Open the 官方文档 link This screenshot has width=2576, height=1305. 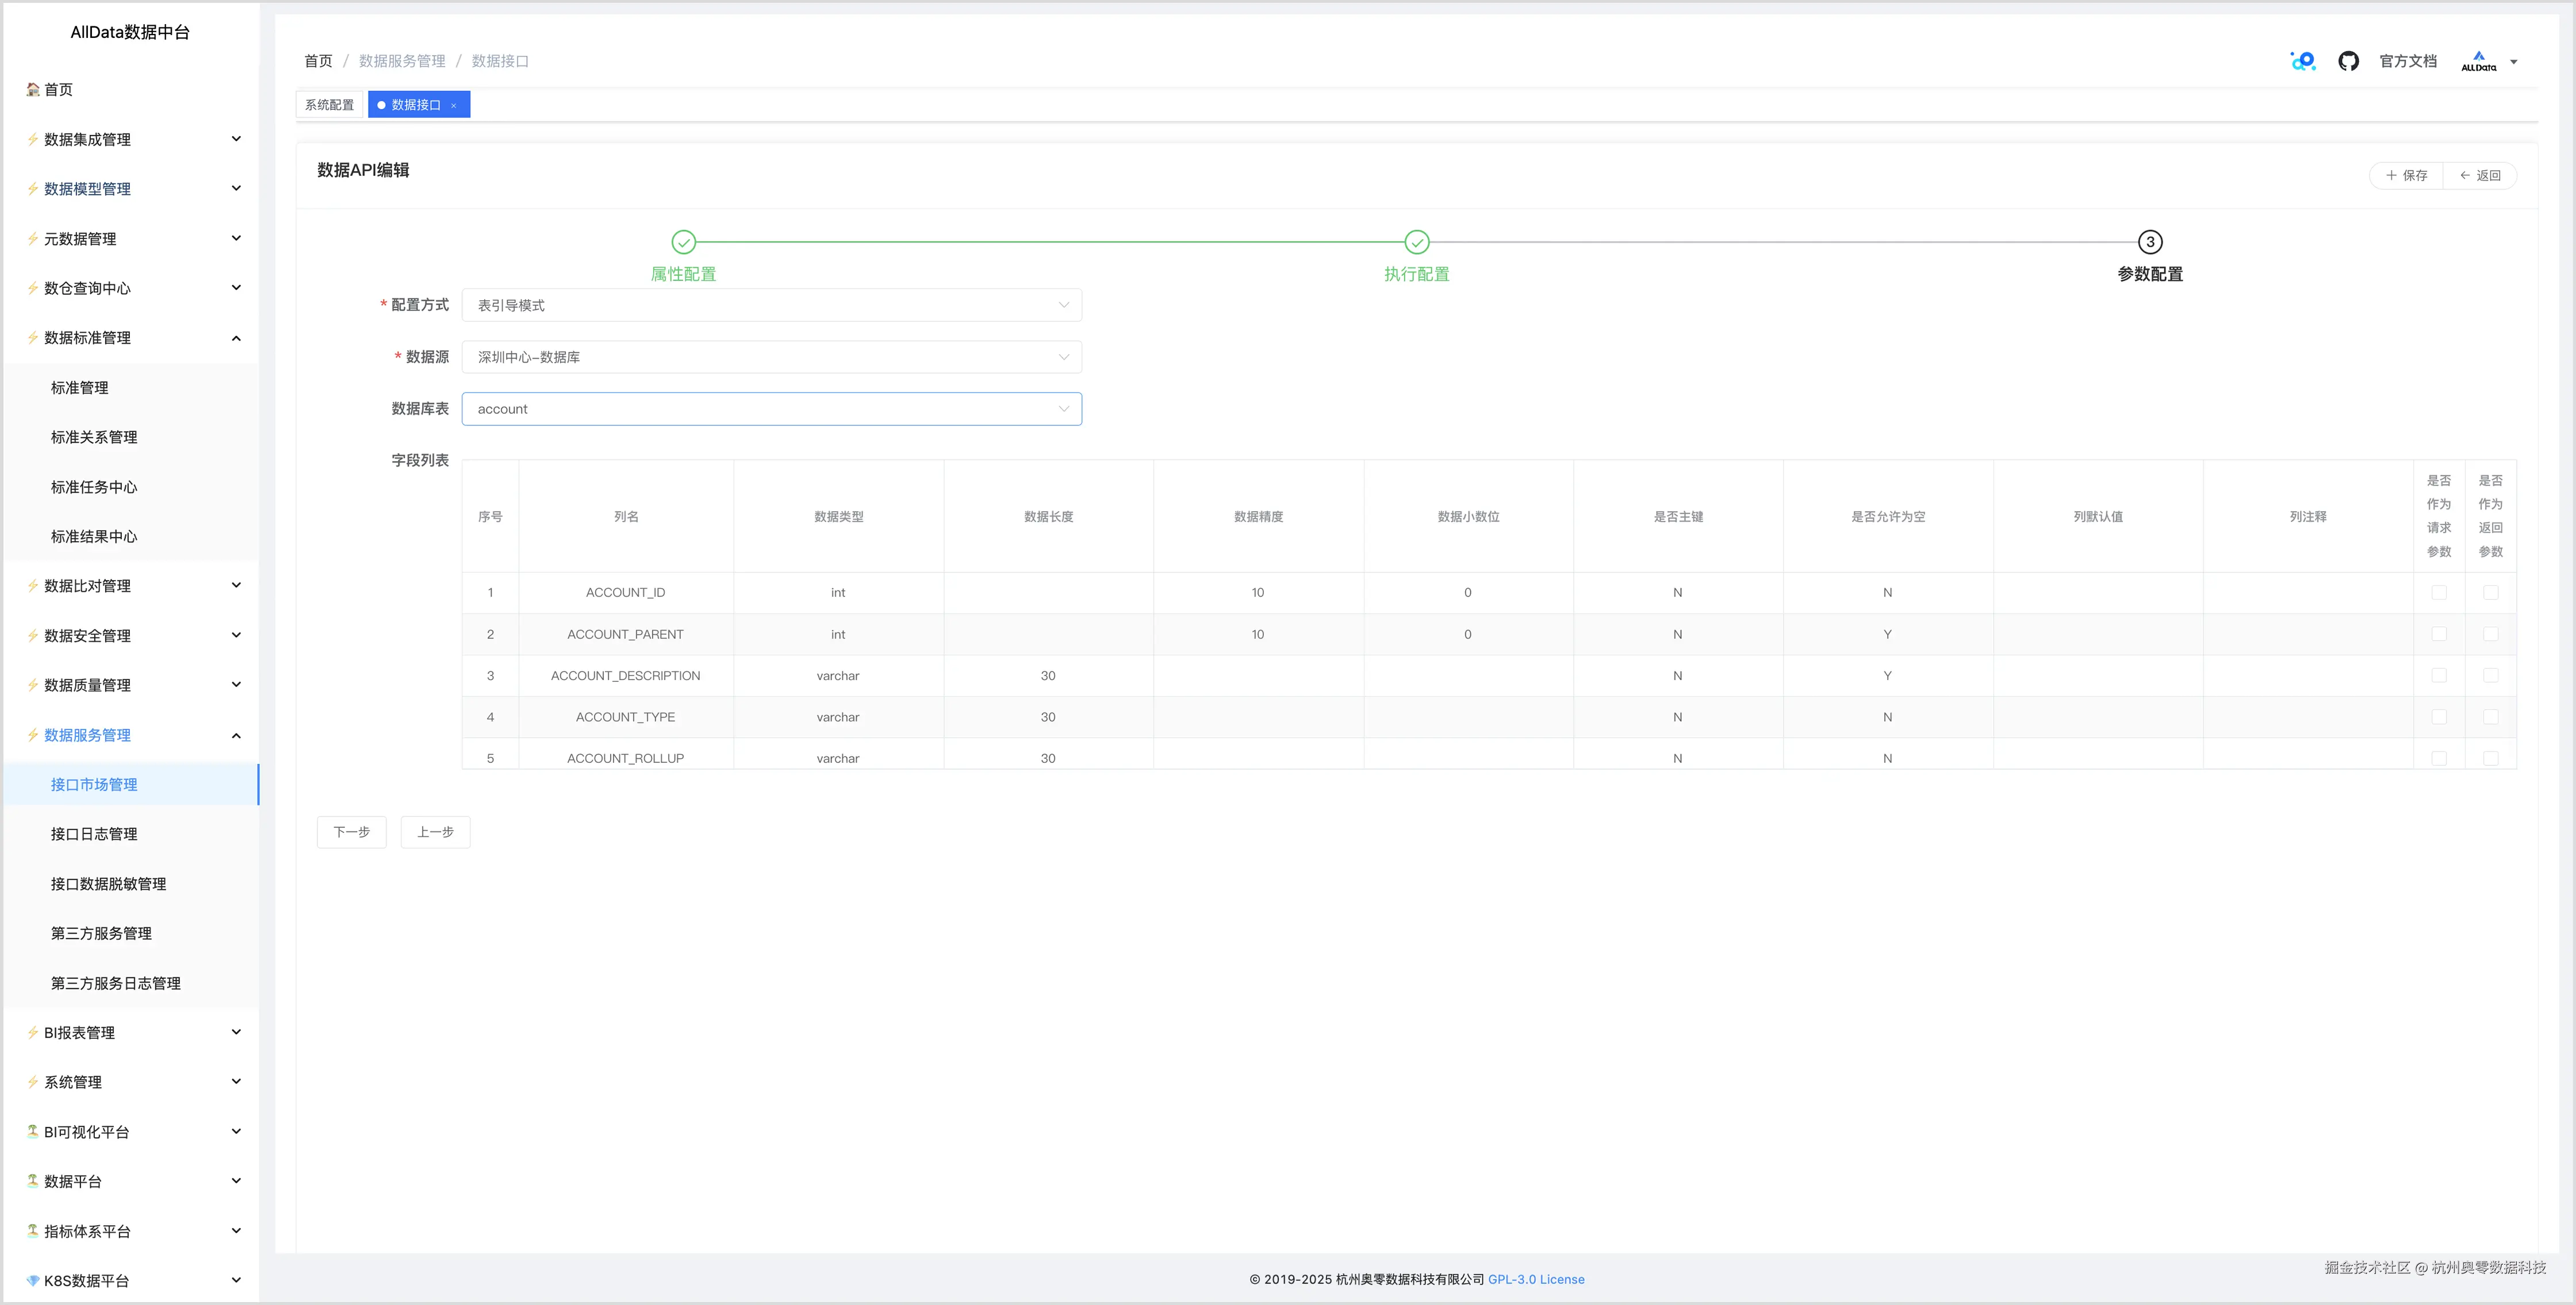2408,61
